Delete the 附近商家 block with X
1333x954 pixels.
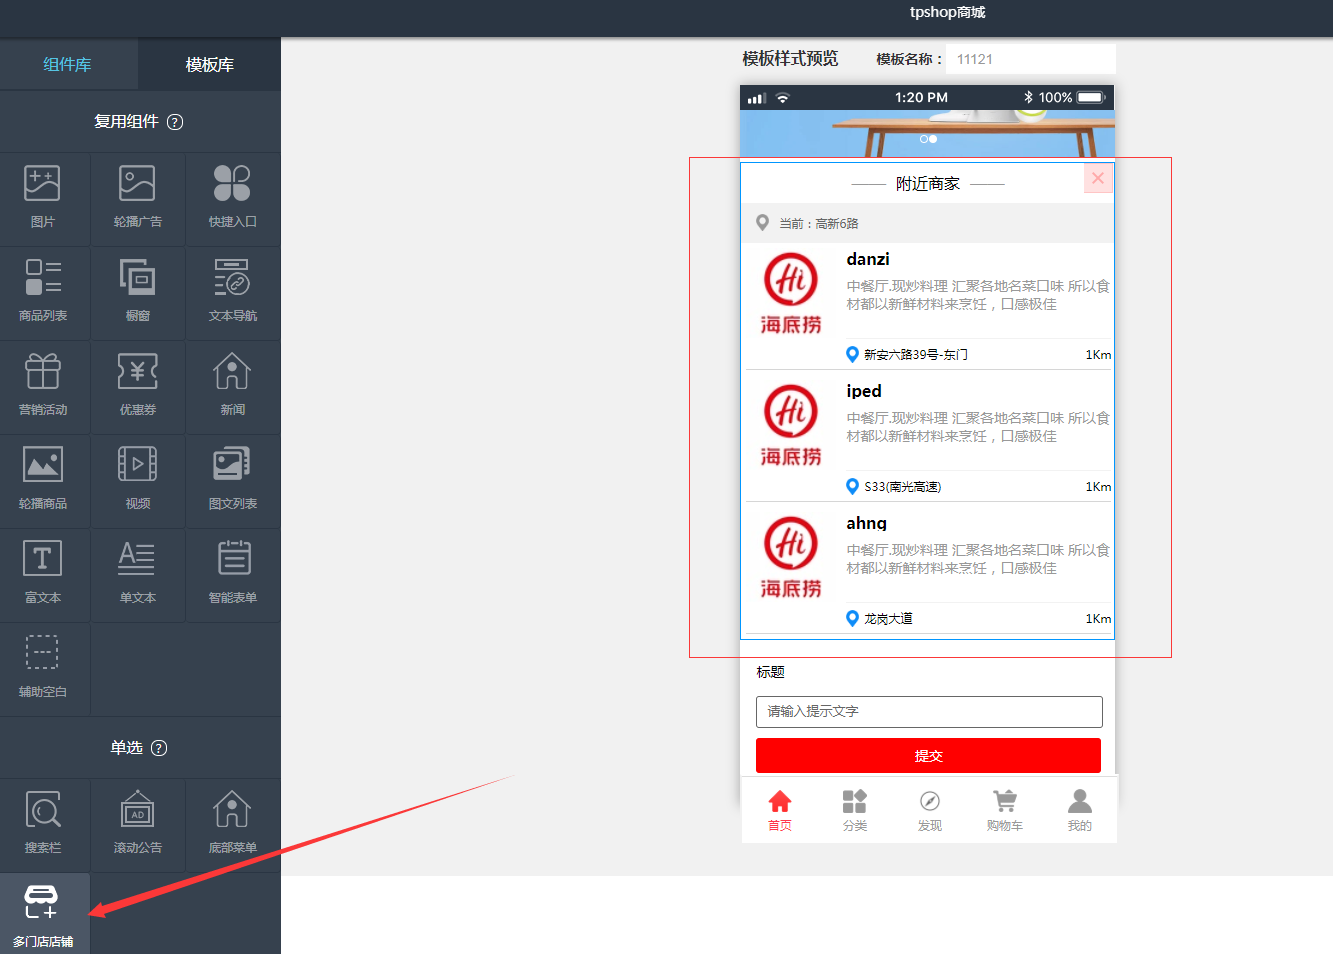(x=1098, y=179)
